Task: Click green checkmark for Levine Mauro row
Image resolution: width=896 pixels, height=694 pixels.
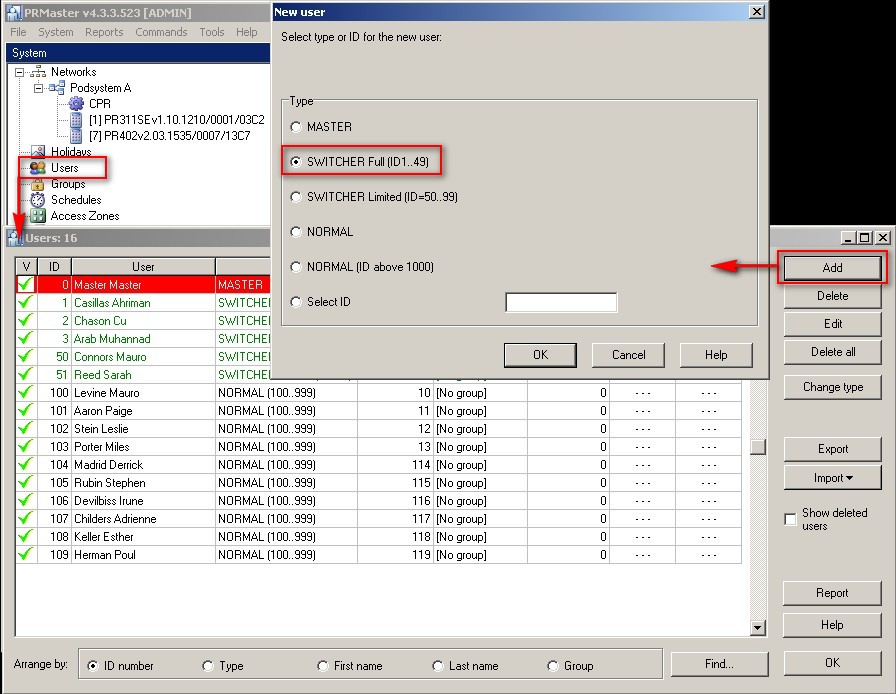Action: (x=25, y=392)
